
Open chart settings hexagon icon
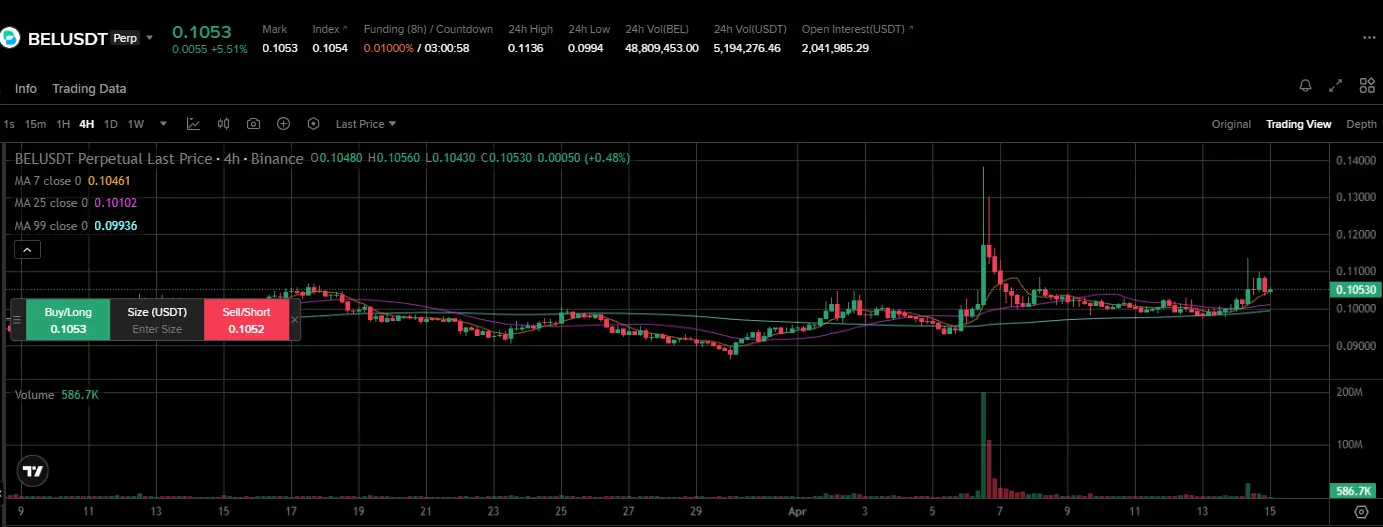tap(313, 124)
